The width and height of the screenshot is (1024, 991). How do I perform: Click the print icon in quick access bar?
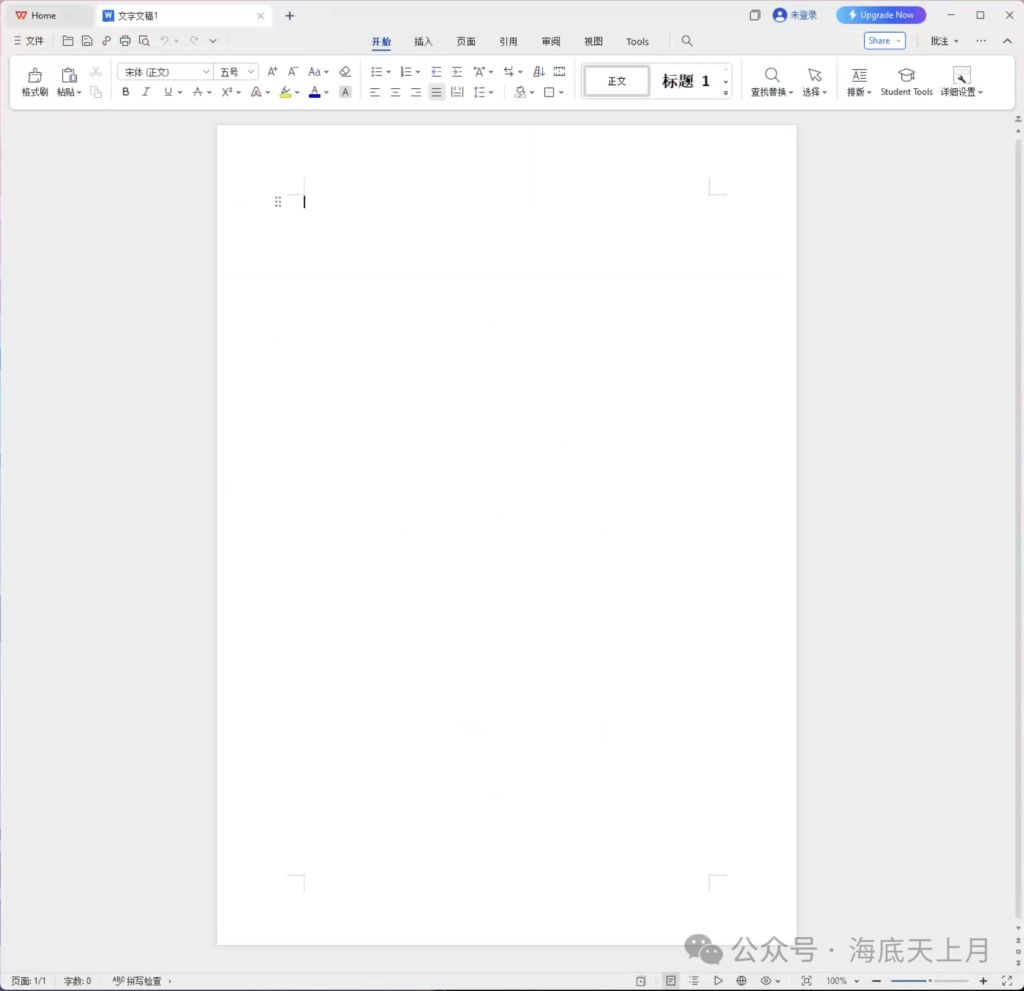tap(125, 41)
